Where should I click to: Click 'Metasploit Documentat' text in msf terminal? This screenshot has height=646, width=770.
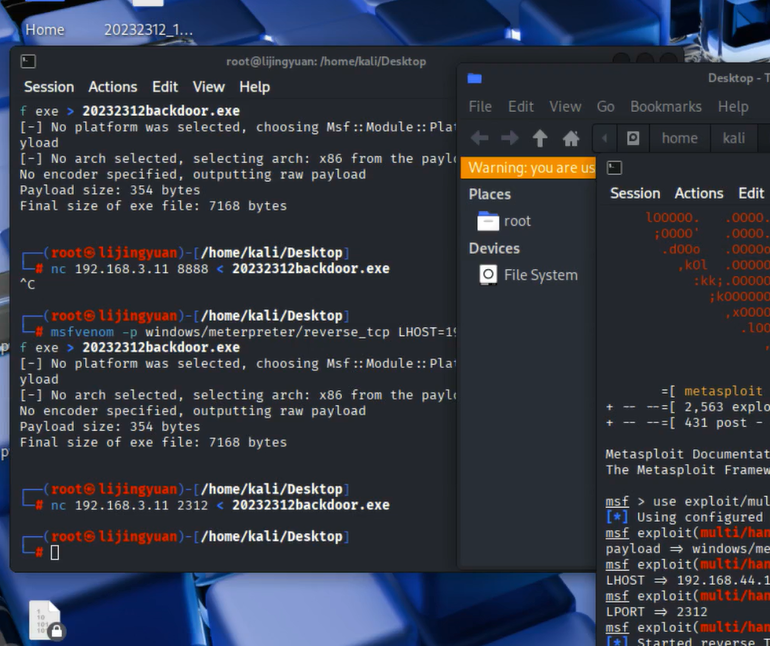[x=688, y=454]
